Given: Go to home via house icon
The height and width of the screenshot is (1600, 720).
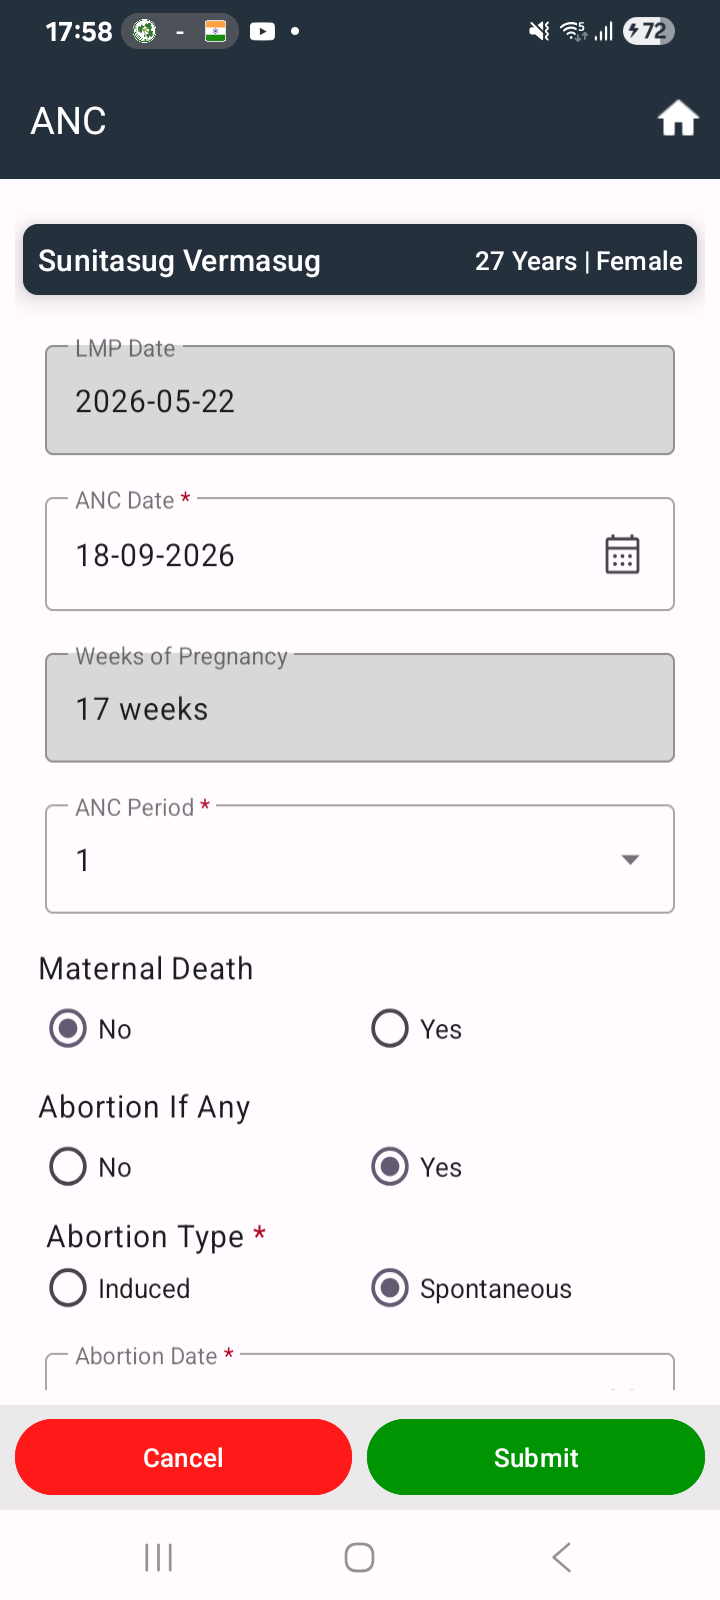Looking at the screenshot, I should tap(678, 119).
